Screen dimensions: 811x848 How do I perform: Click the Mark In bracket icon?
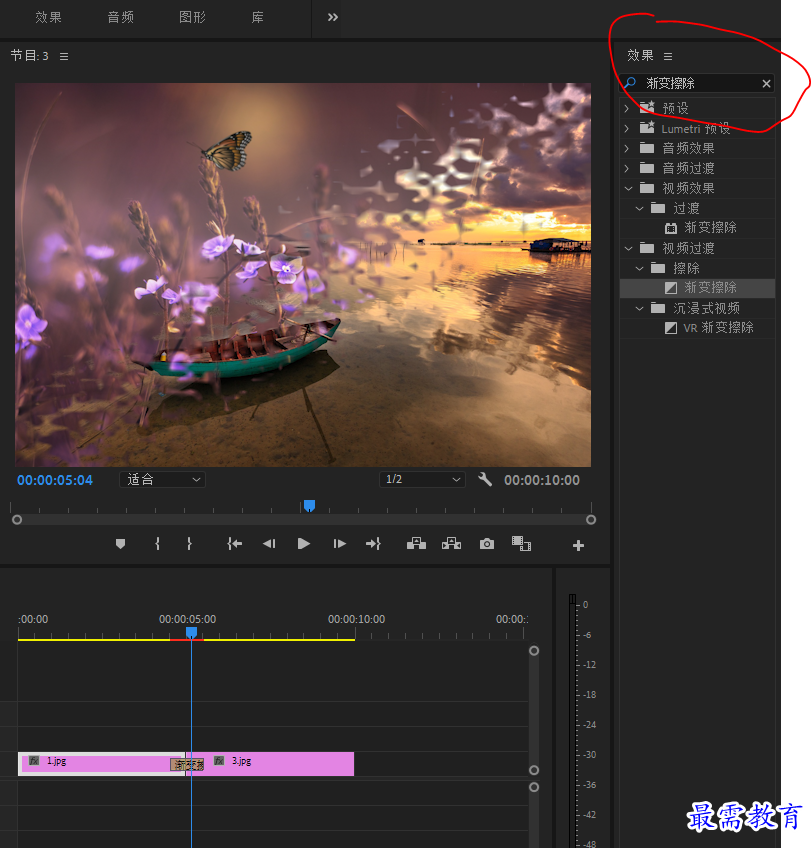[157, 544]
